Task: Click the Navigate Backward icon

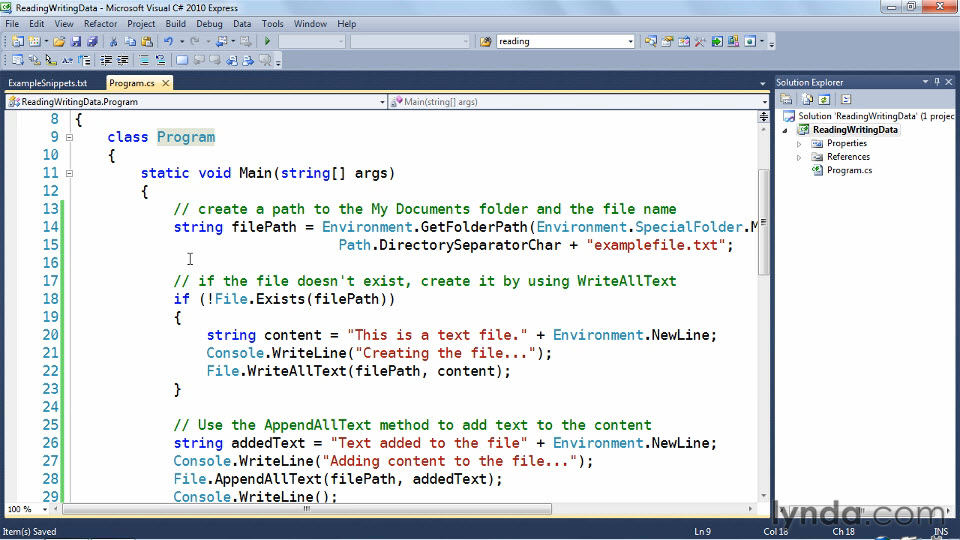Action: click(222, 42)
